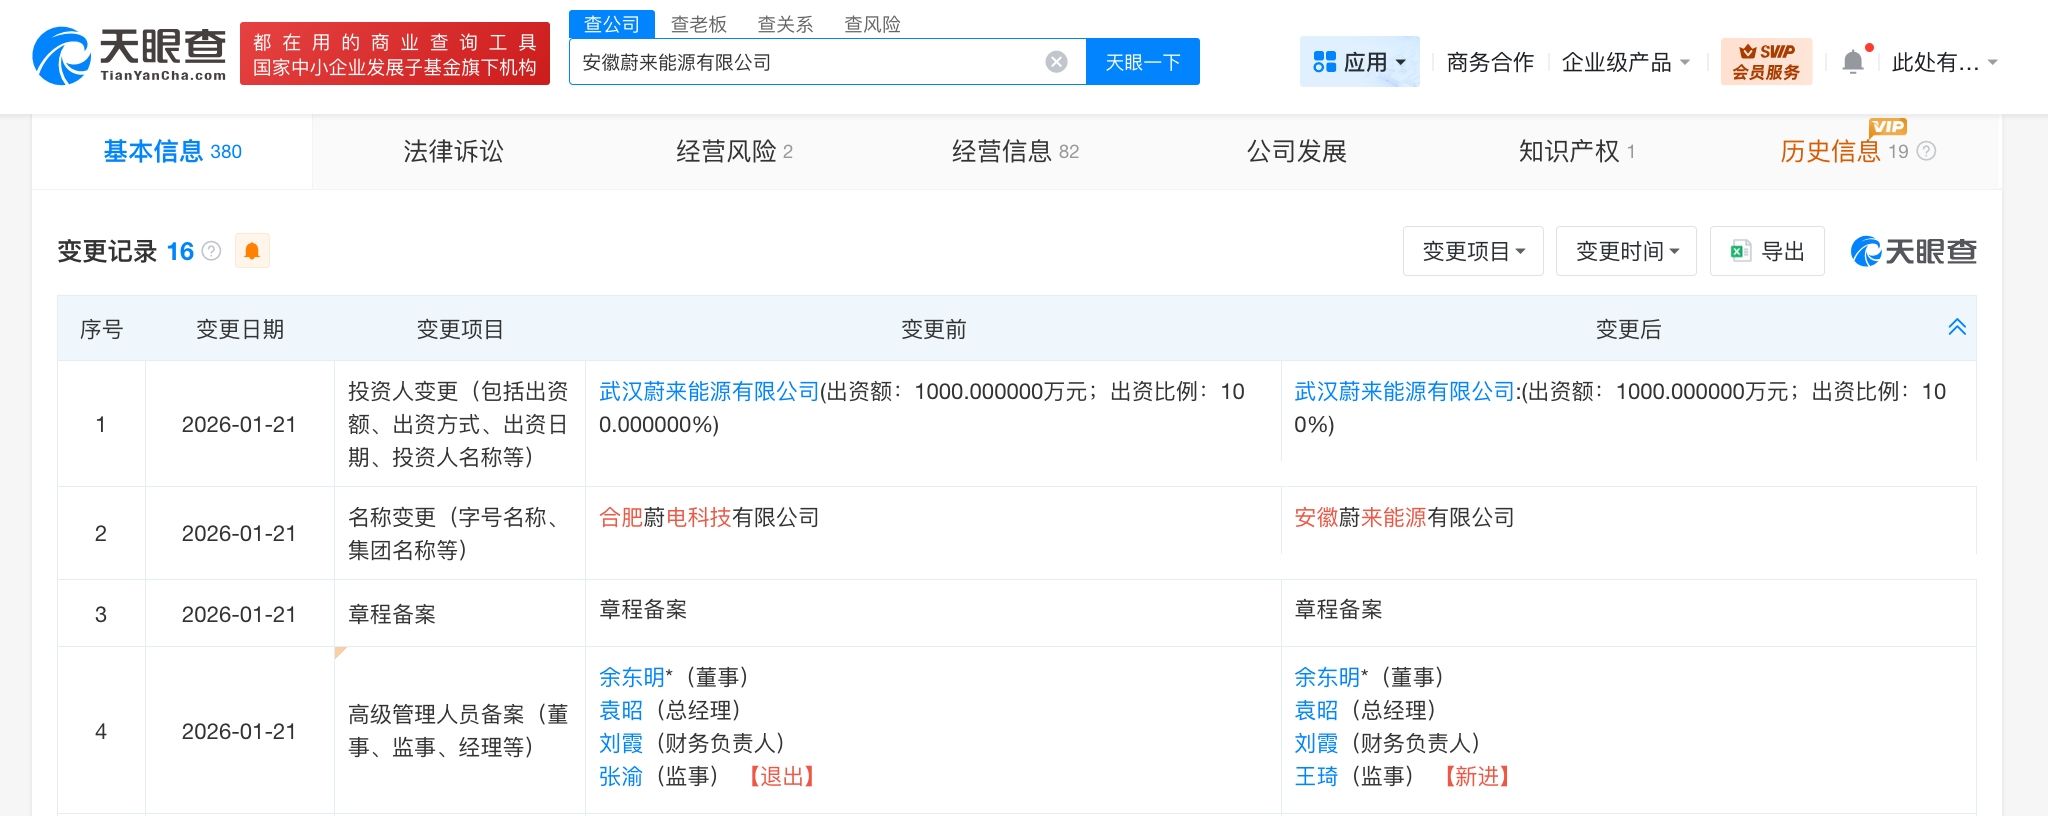Click the help icon next to 变更记录 16
Image resolution: width=2048 pixels, height=816 pixels.
pos(211,251)
